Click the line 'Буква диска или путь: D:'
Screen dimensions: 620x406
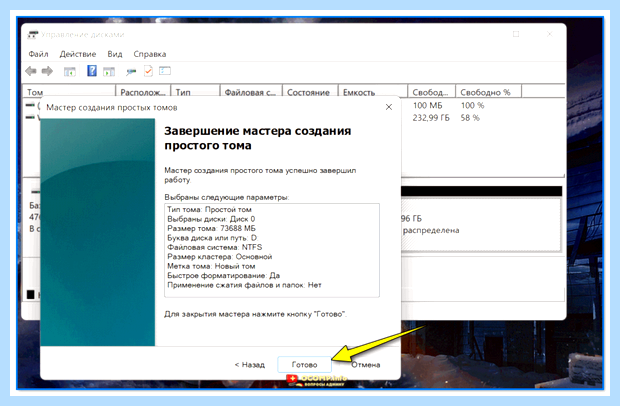point(212,238)
